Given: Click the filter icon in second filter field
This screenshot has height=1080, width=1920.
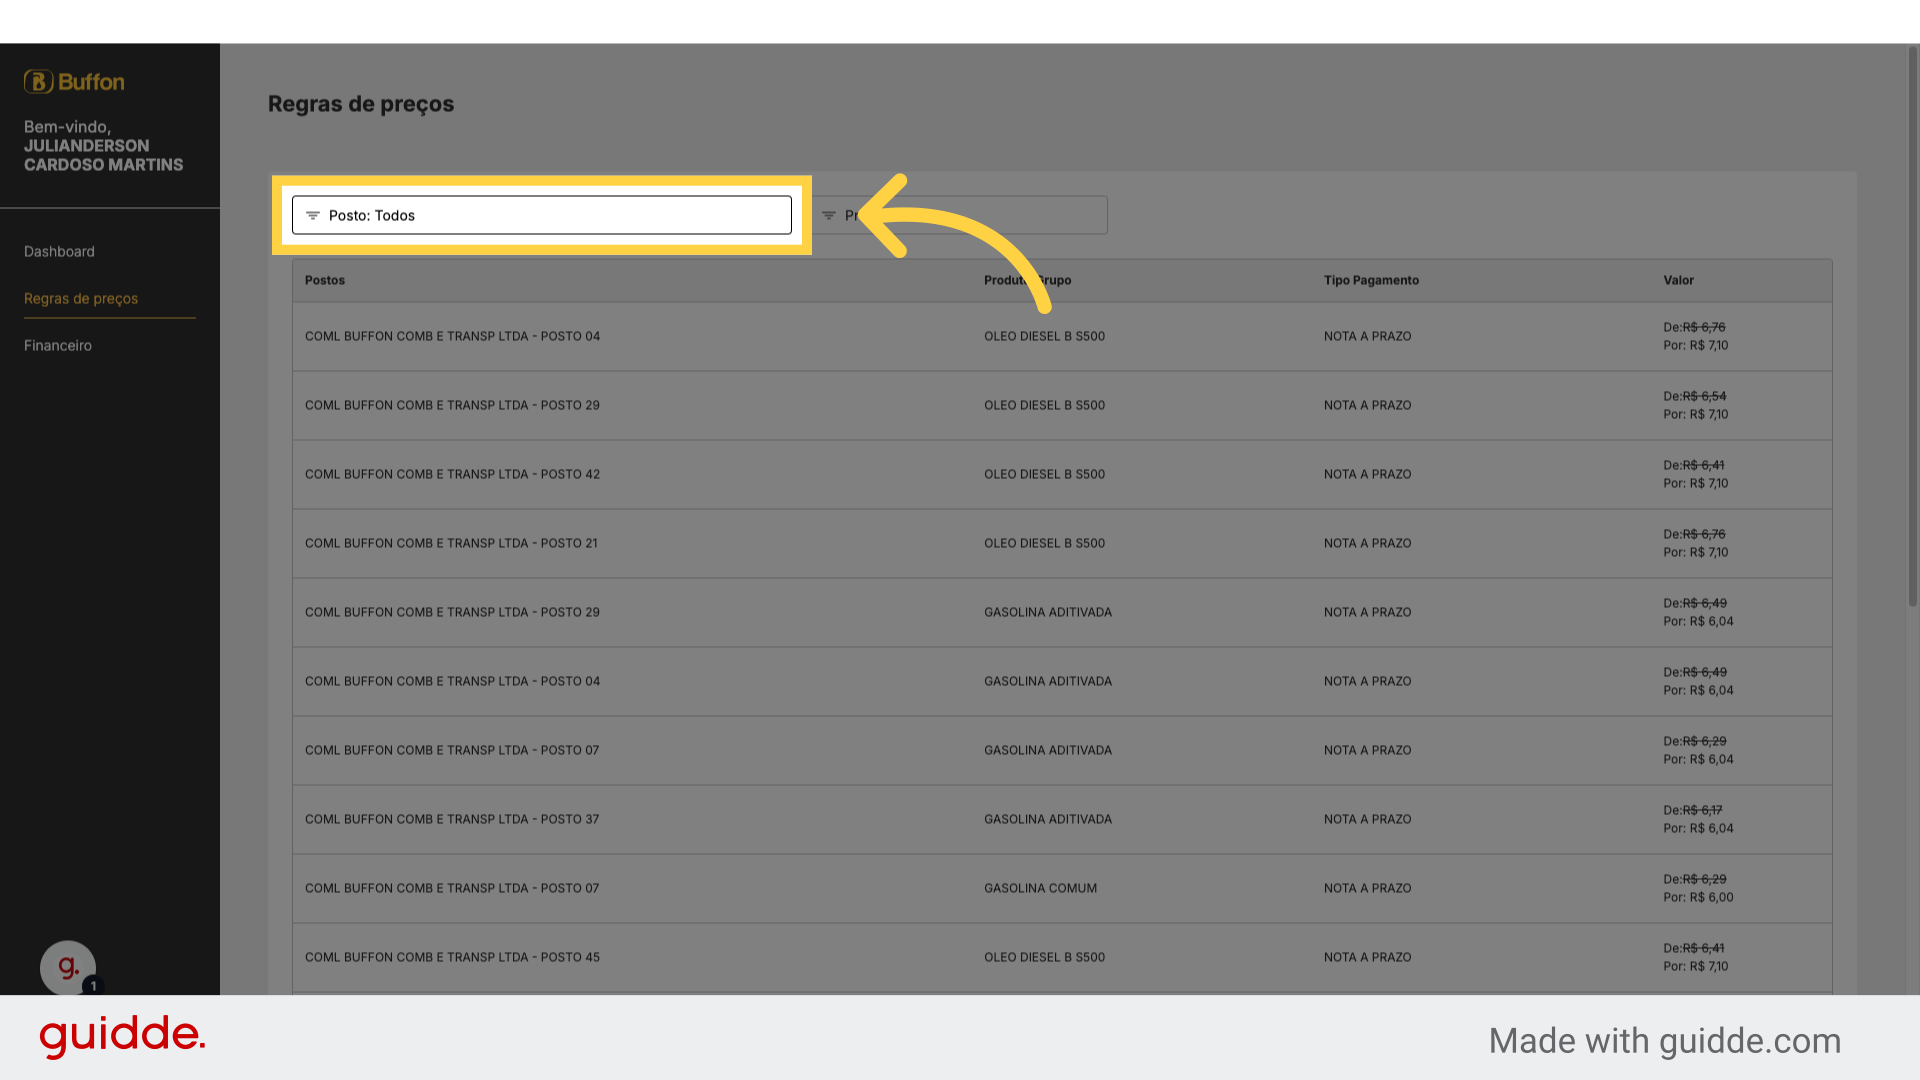Looking at the screenshot, I should (829, 216).
